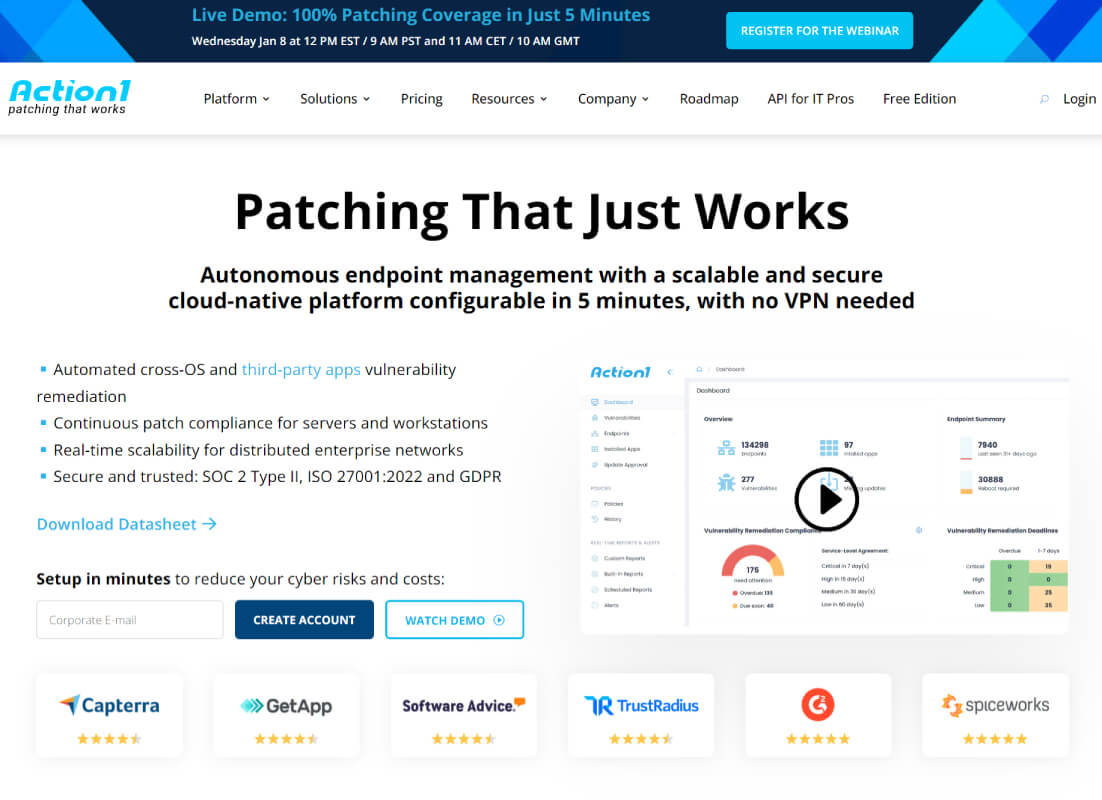Click the Live Demo banner headline
The image size is (1102, 800).
[420, 15]
